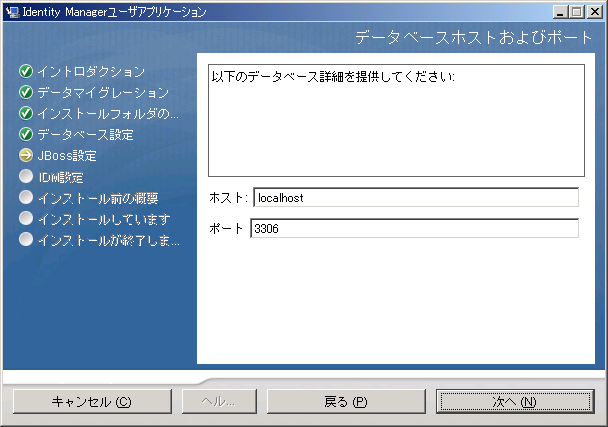Select the IDM設定 step label
Viewport: 608px width, 427px height.
coord(60,177)
